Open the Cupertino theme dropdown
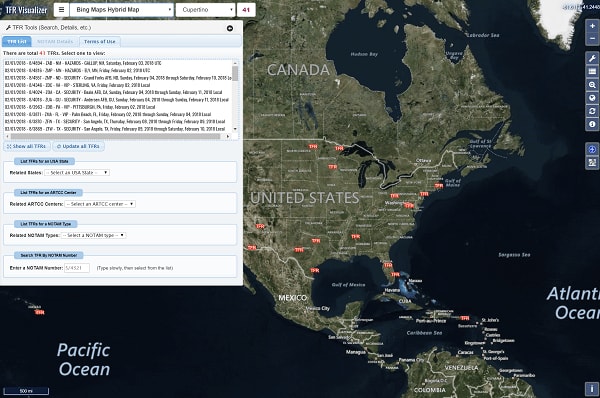The image size is (600, 398). coord(205,10)
